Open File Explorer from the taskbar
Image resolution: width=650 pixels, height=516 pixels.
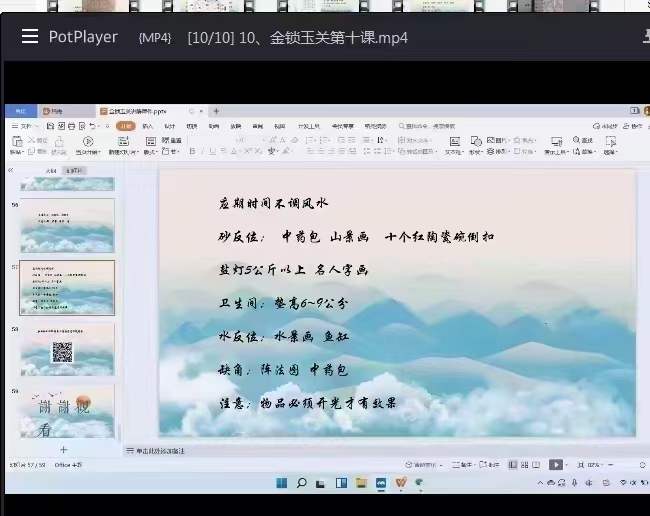coord(362,483)
